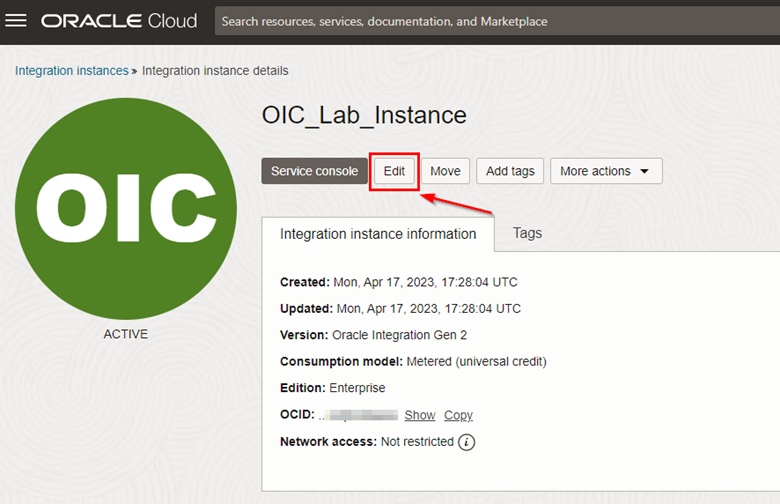Click the Edit button
This screenshot has height=504, width=780.
point(394,171)
